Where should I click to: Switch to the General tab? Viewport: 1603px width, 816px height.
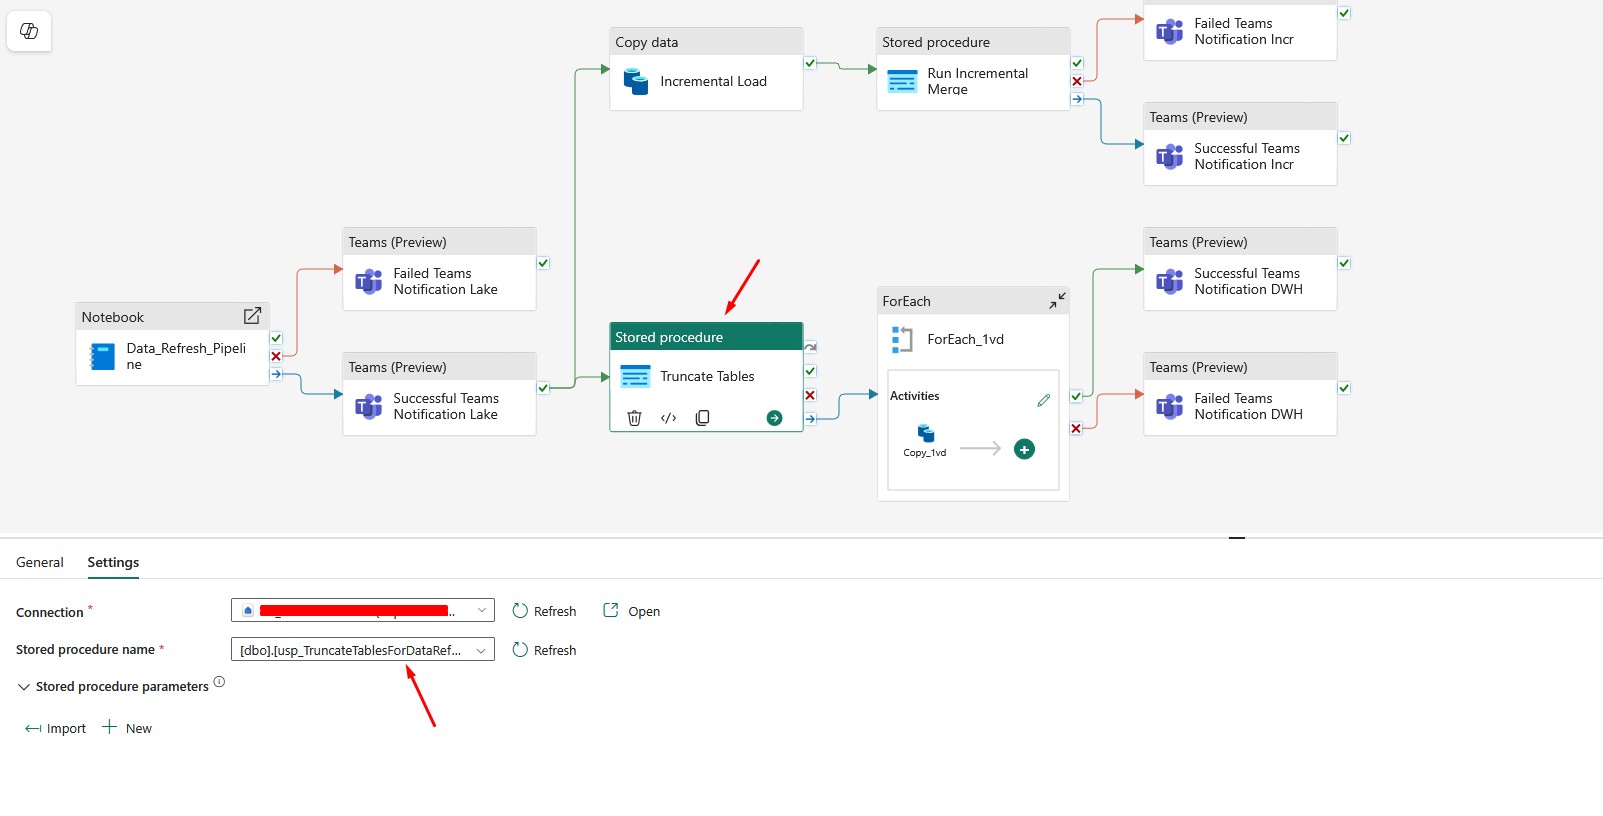[x=40, y=562]
